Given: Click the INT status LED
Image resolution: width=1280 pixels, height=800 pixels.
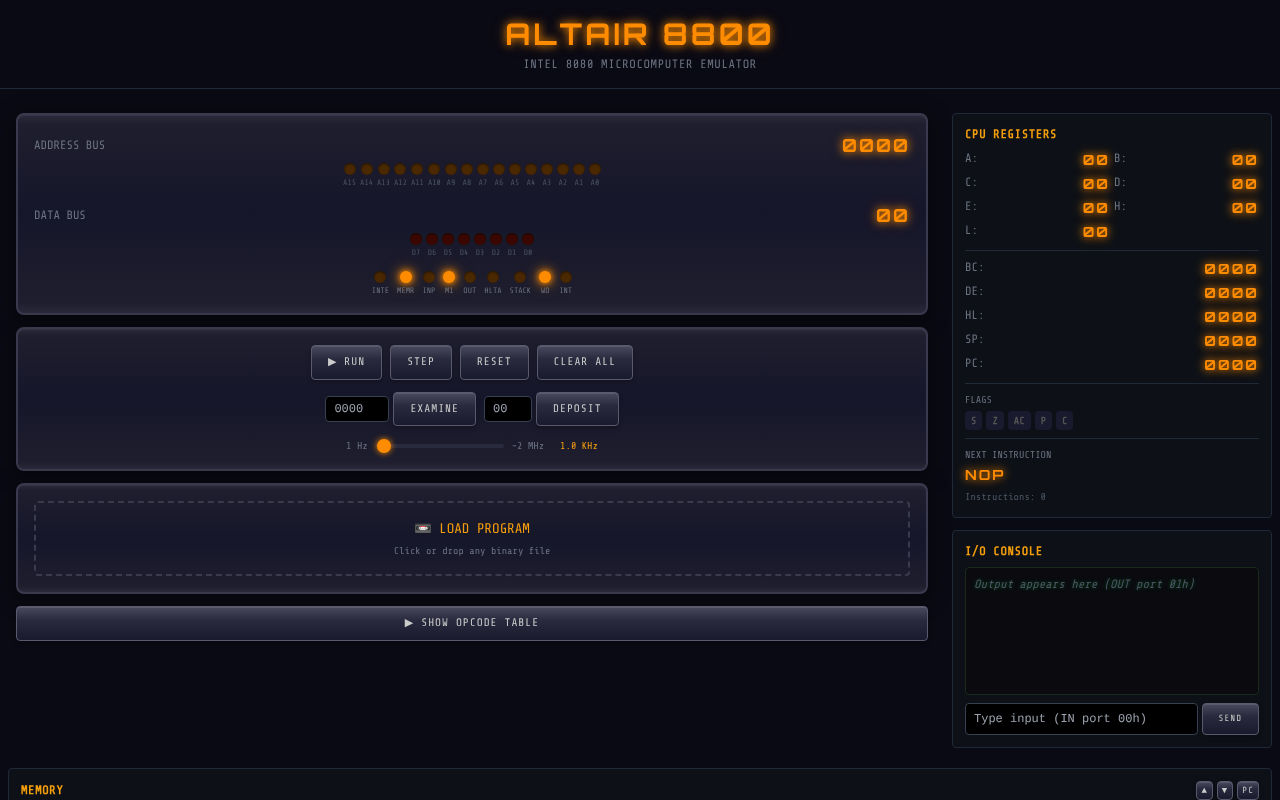Looking at the screenshot, I should 566,278.
